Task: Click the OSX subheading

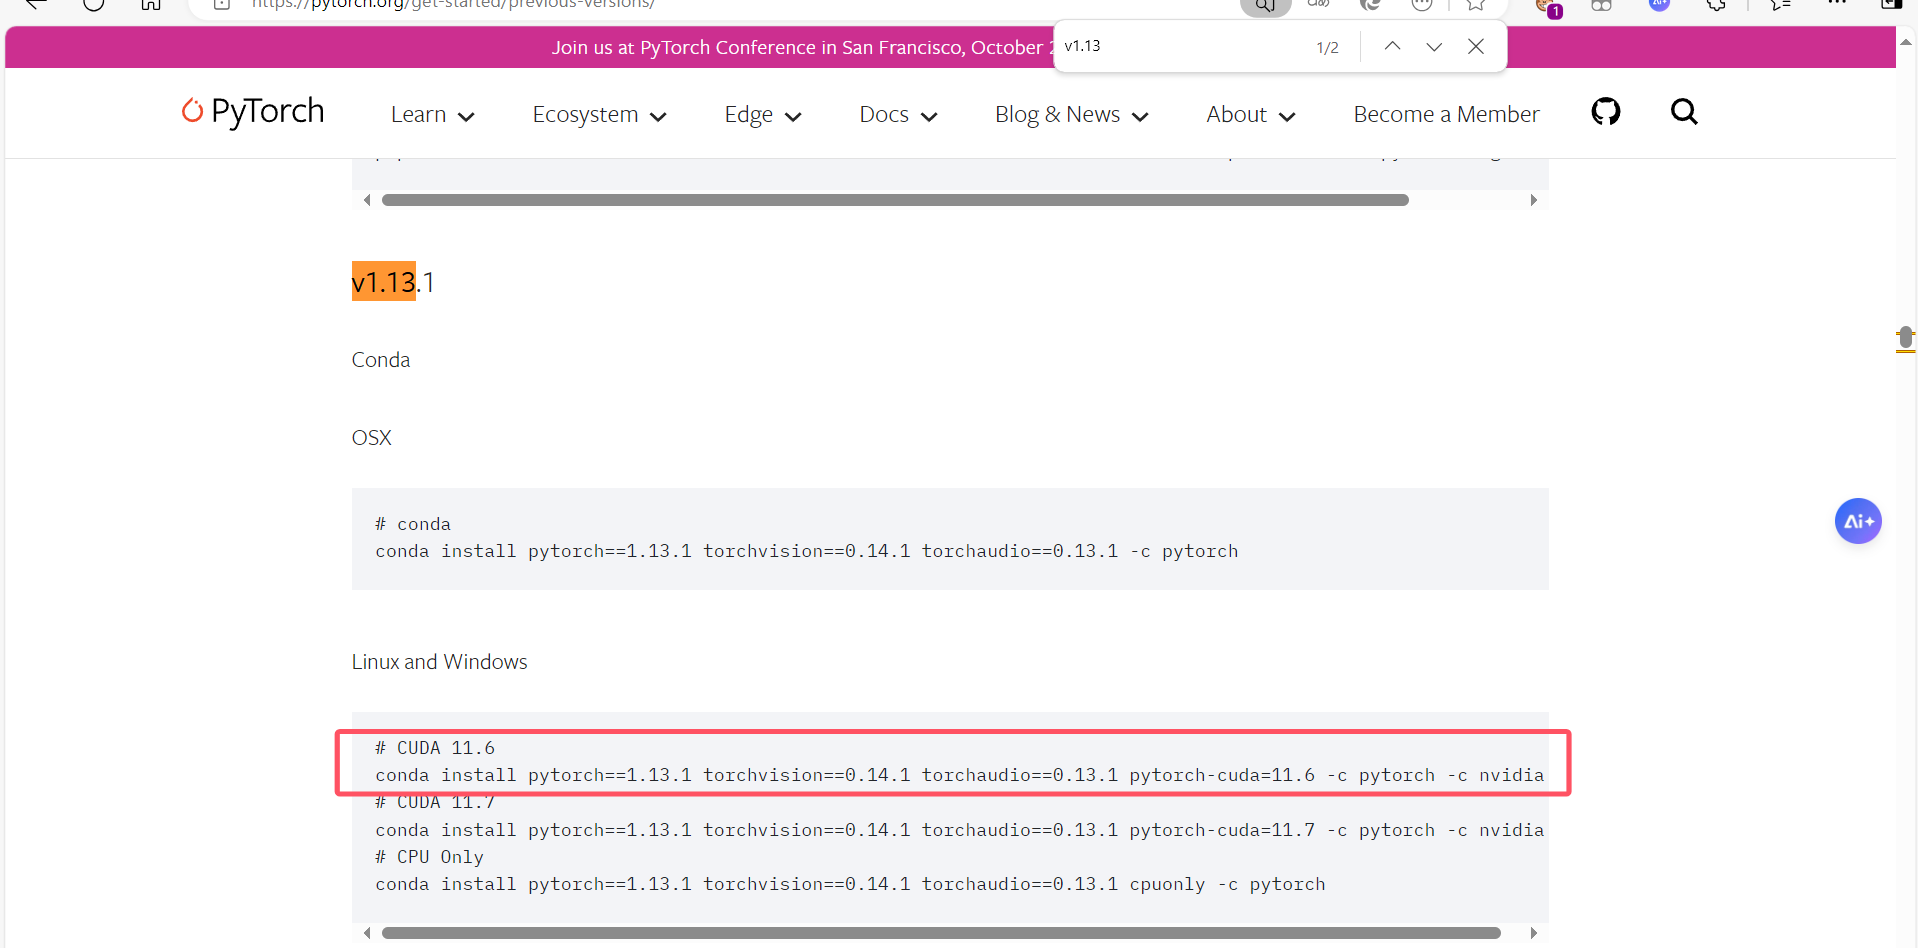Action: pos(372,438)
